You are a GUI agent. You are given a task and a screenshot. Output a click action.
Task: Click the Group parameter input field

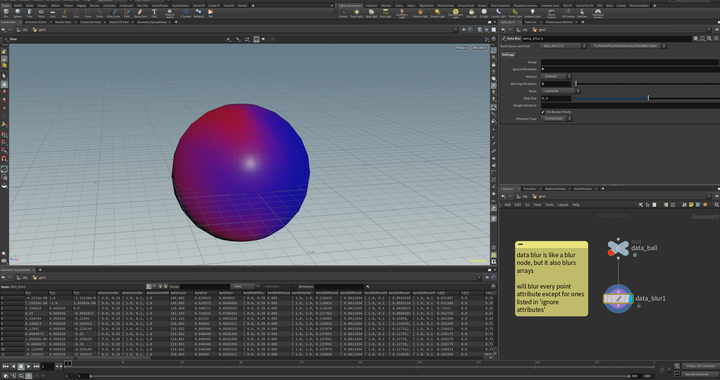630,62
